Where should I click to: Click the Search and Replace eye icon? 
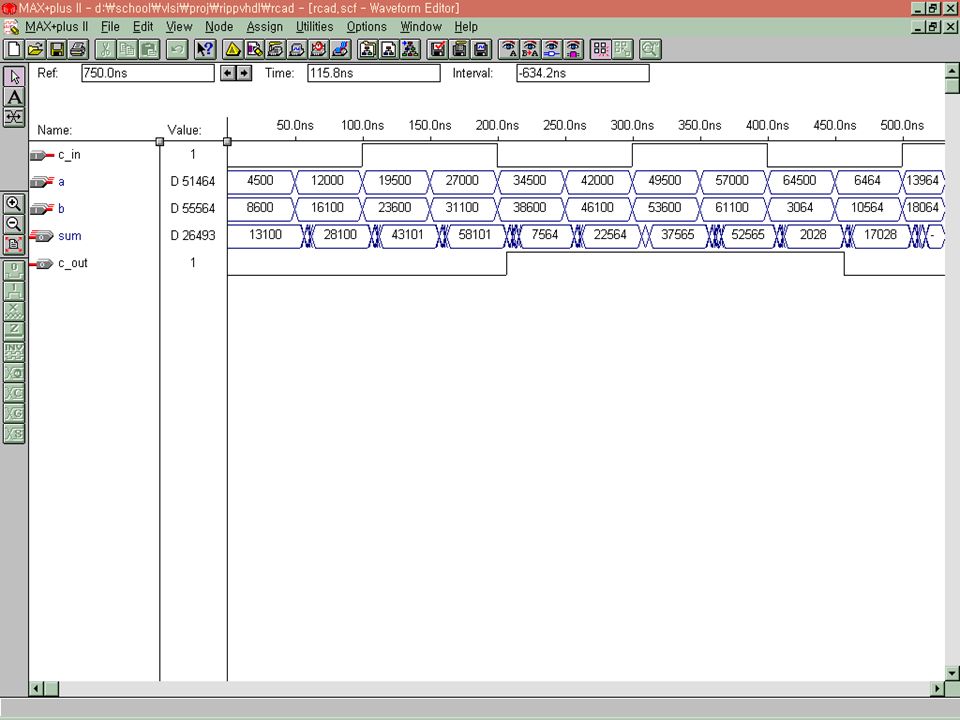pyautogui.click(x=531, y=49)
